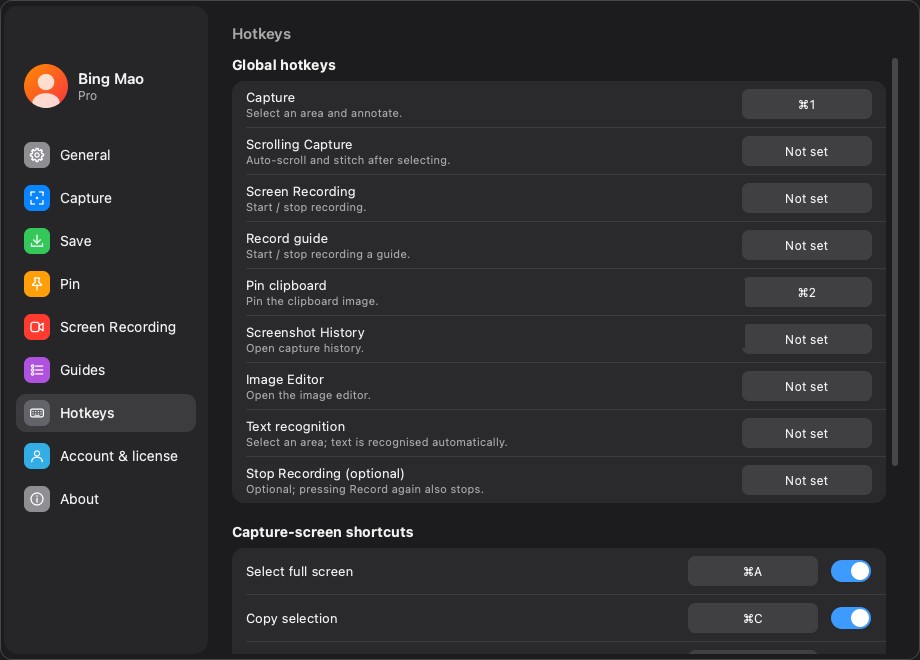Screen dimensions: 920x660
Task: Edit the Select full screen ⌘A shortcut
Action: point(752,571)
